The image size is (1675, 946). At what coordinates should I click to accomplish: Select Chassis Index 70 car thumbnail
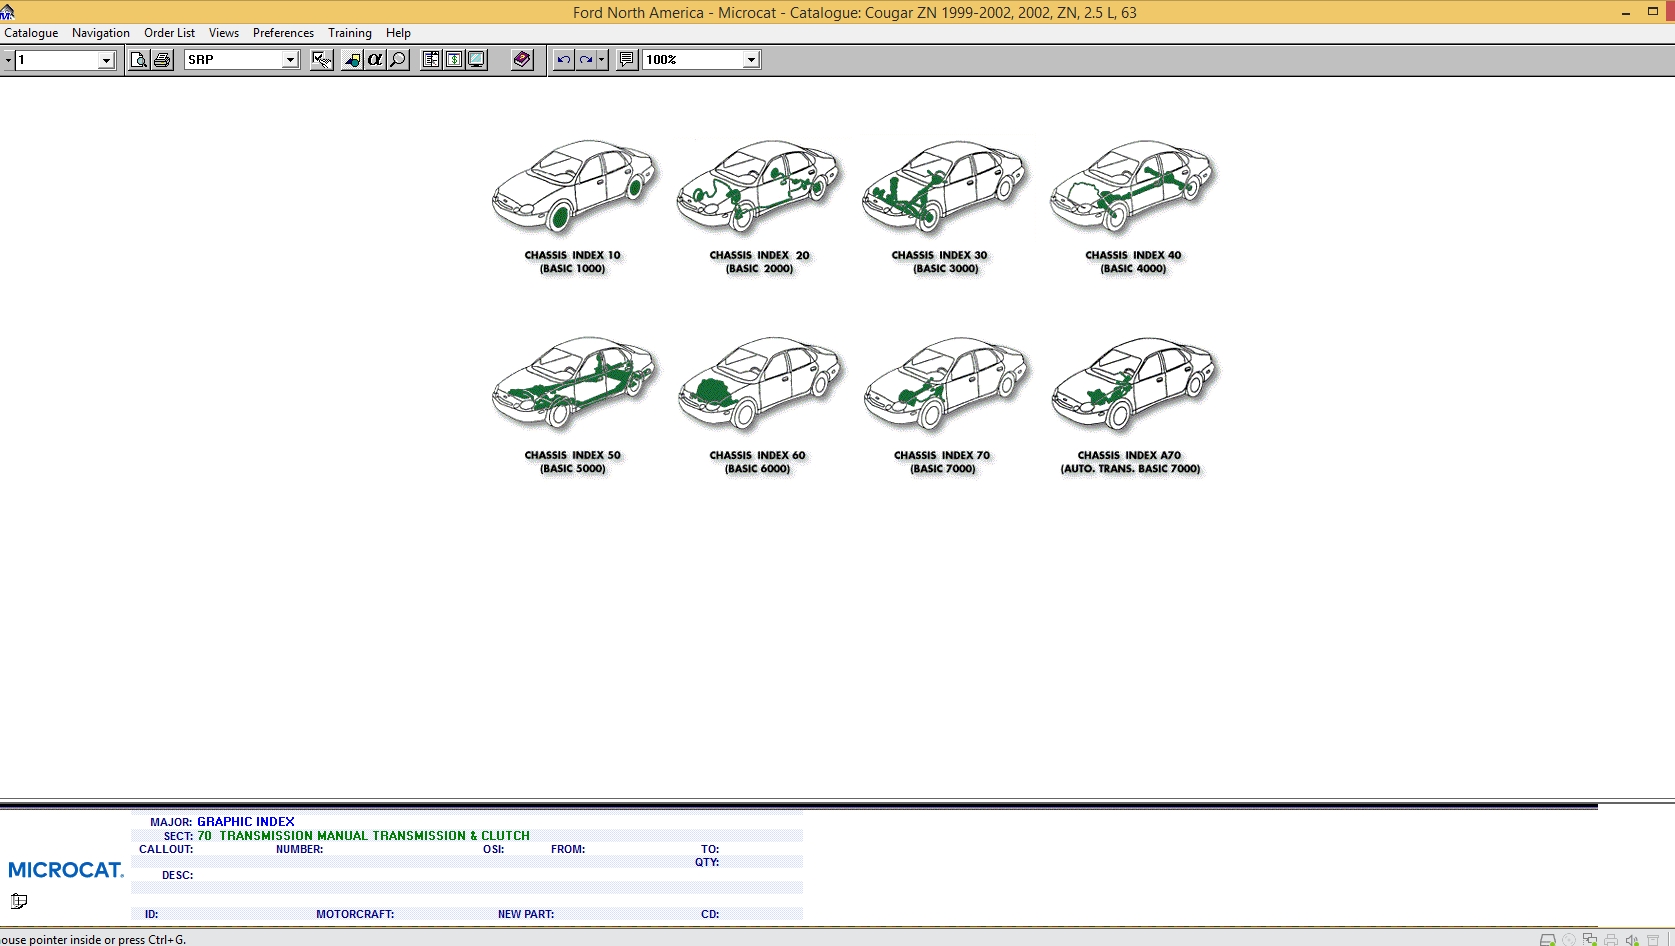[x=945, y=384]
